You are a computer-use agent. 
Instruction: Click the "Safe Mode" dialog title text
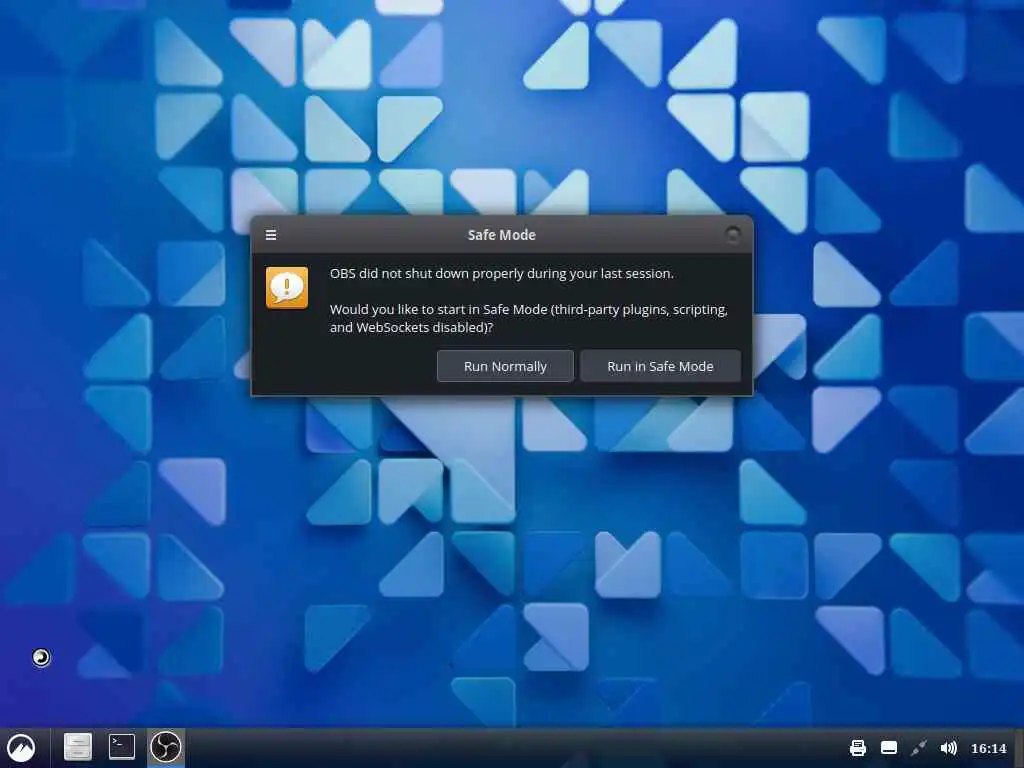point(502,235)
